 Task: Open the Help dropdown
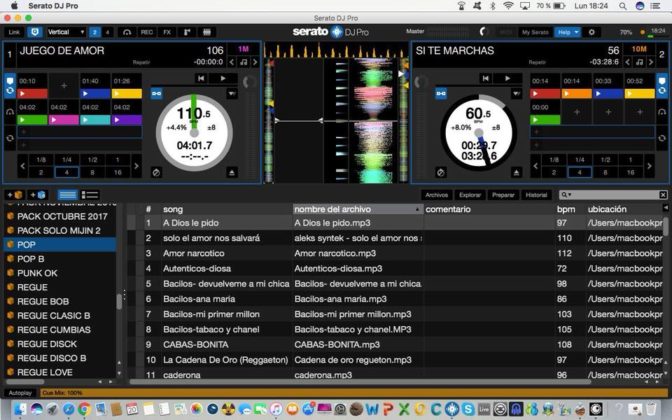(x=567, y=32)
